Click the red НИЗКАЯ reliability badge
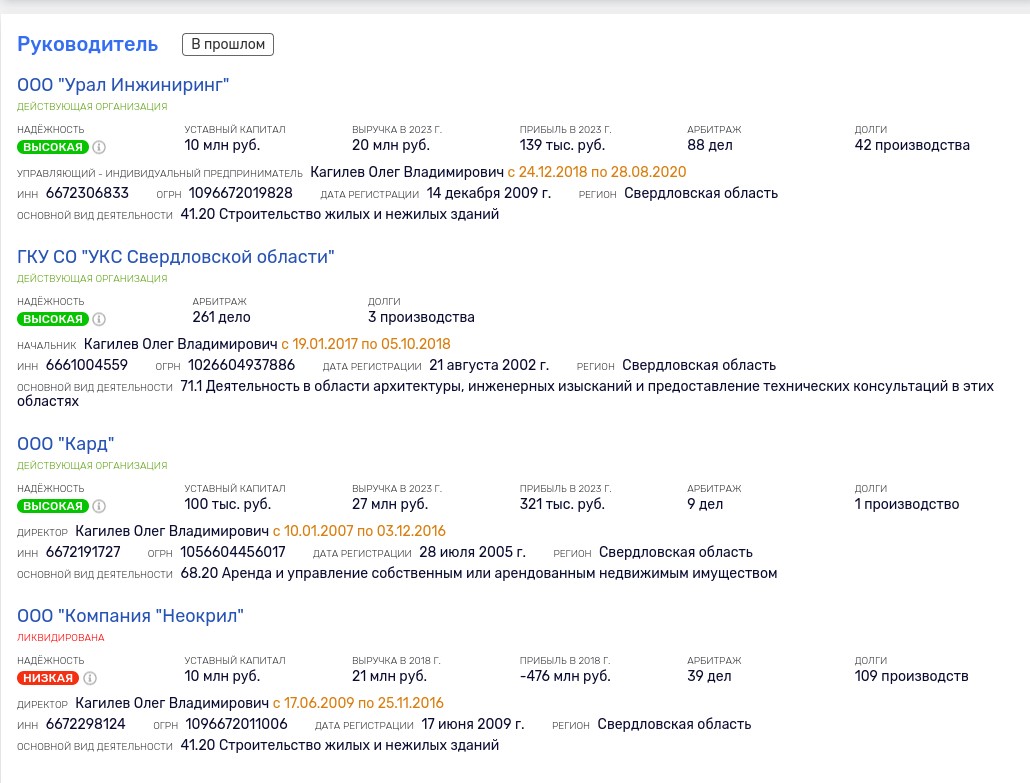Viewport: 1030px width, 783px height. pyautogui.click(x=48, y=678)
